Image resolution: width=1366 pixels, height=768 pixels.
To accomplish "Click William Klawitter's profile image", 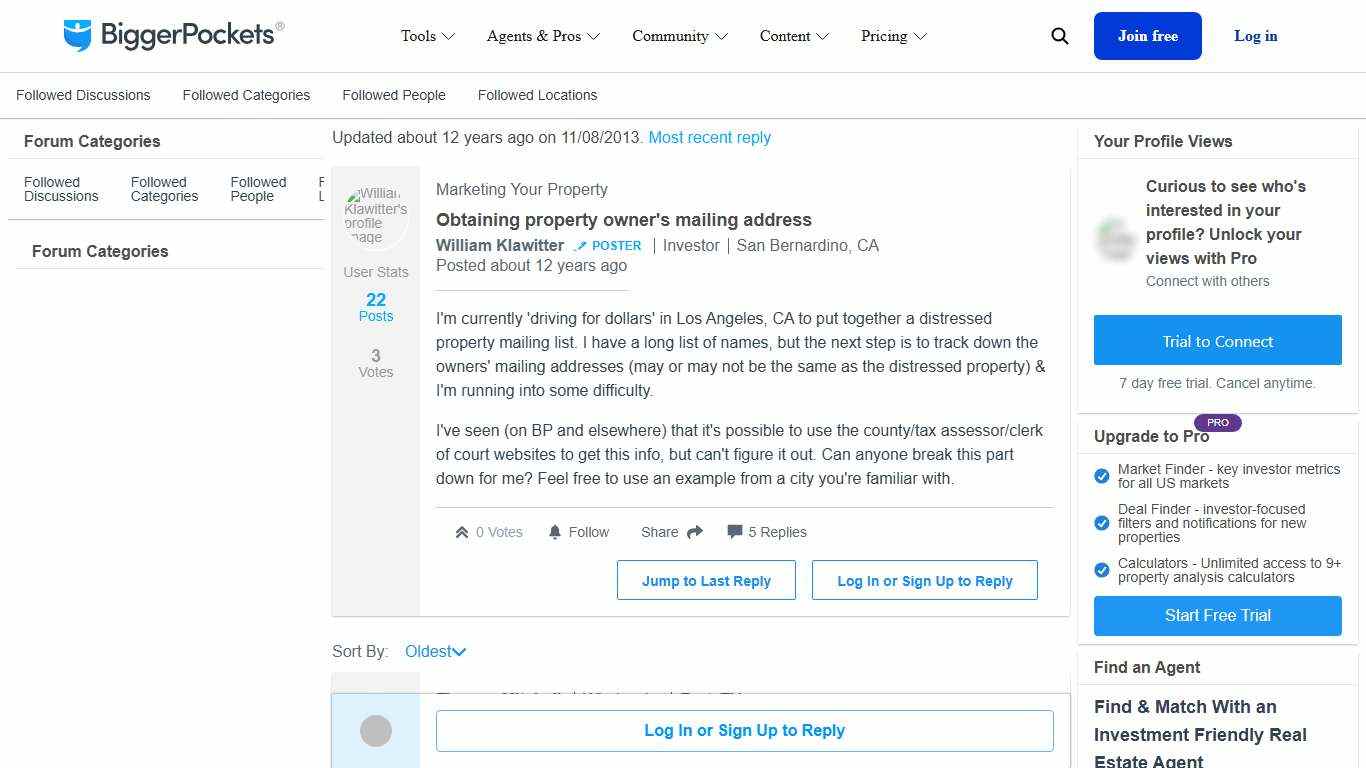I will click(x=376, y=216).
